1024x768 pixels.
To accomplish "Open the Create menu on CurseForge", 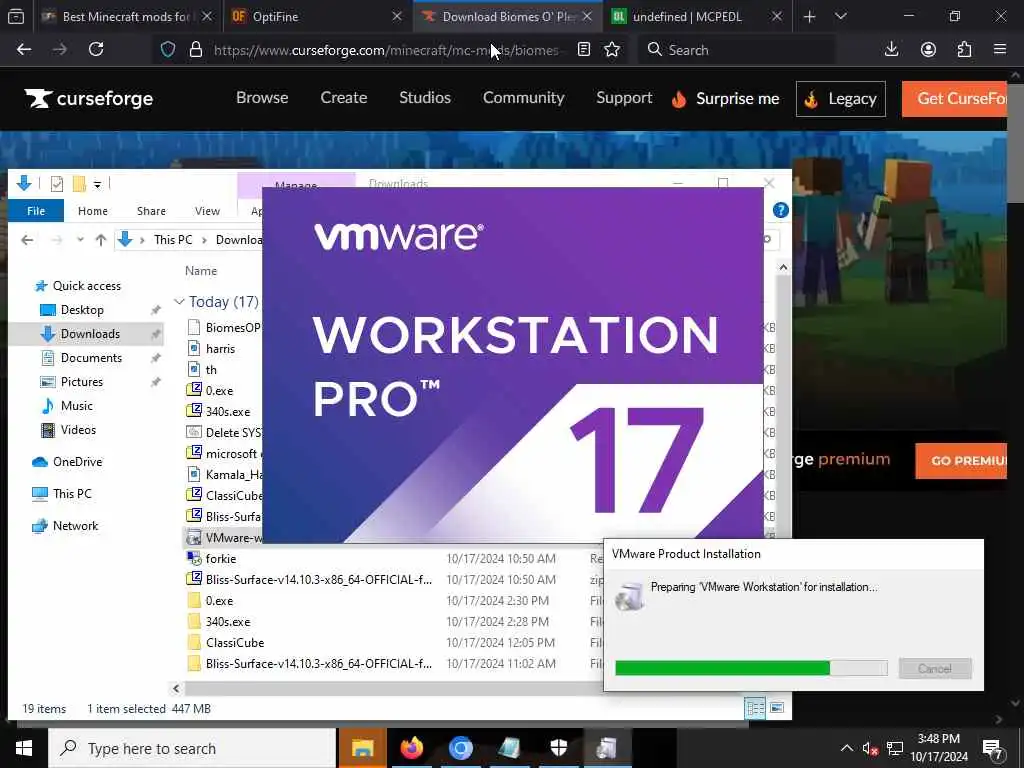I will 344,98.
